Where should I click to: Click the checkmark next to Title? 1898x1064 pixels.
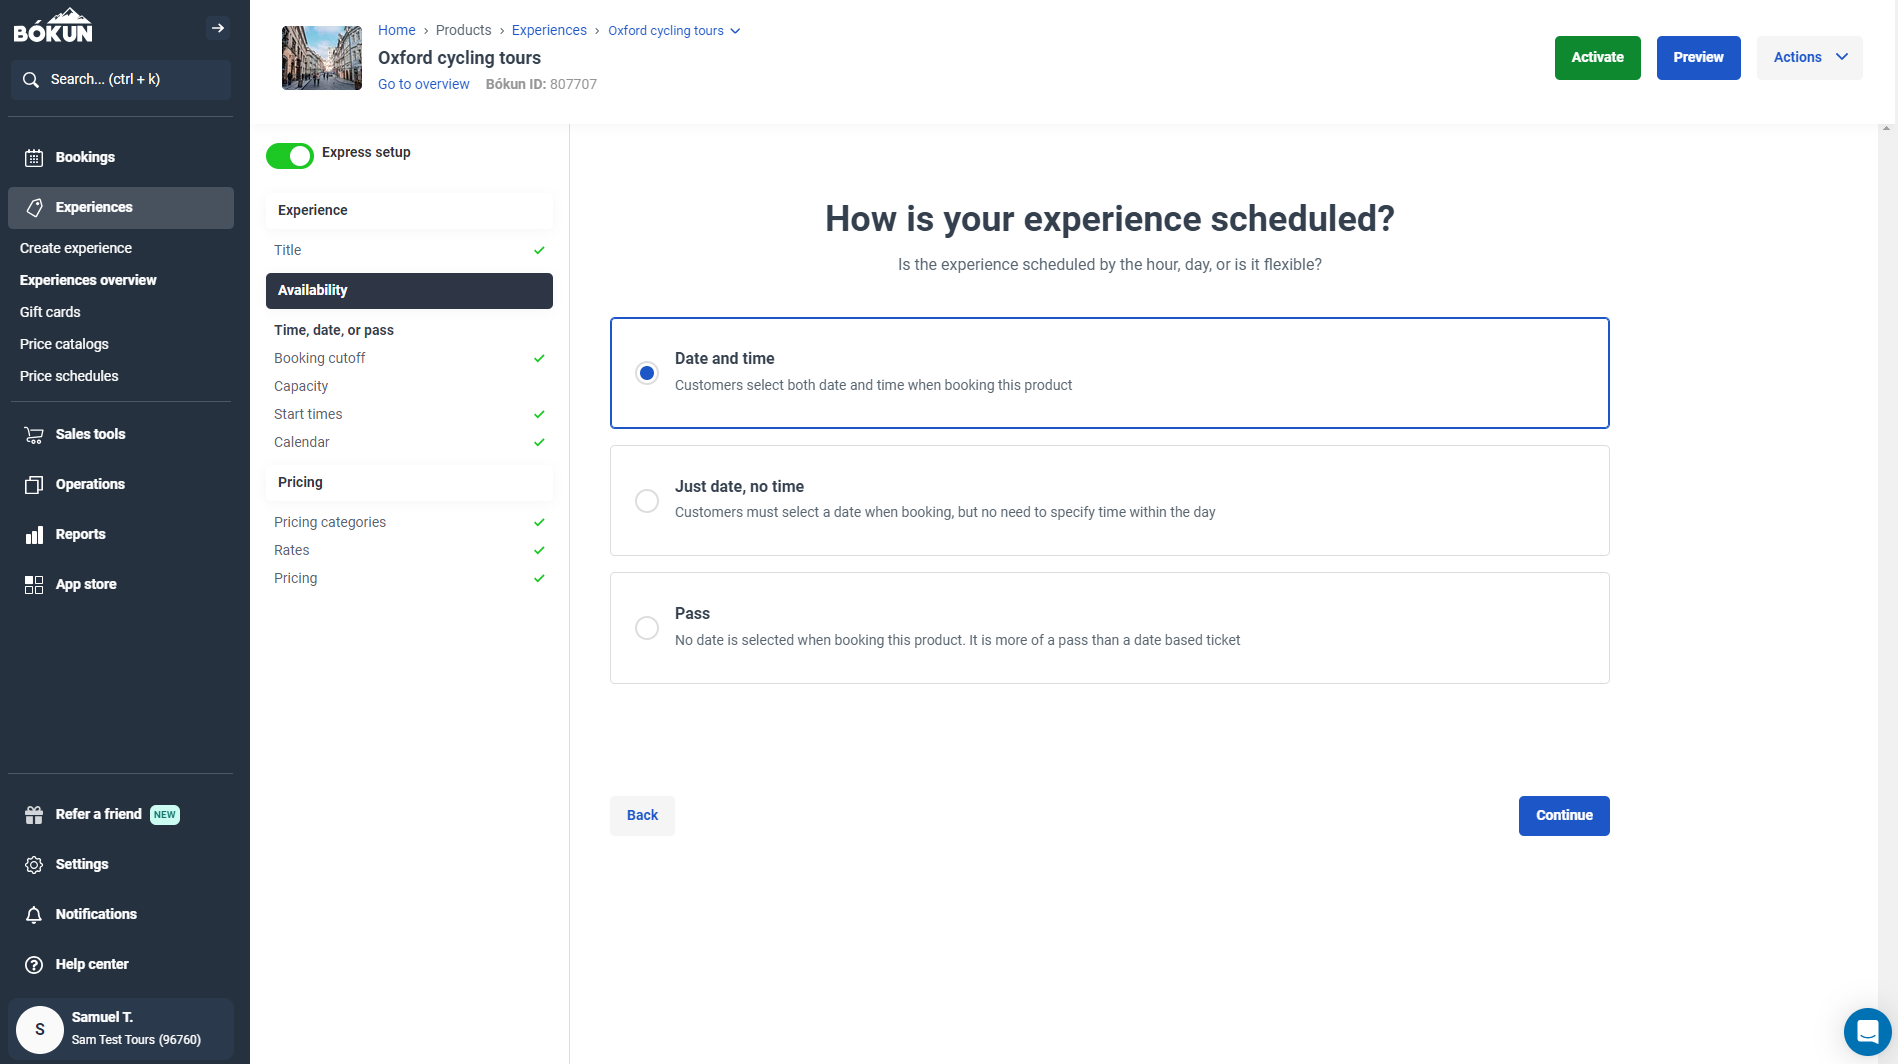(539, 250)
